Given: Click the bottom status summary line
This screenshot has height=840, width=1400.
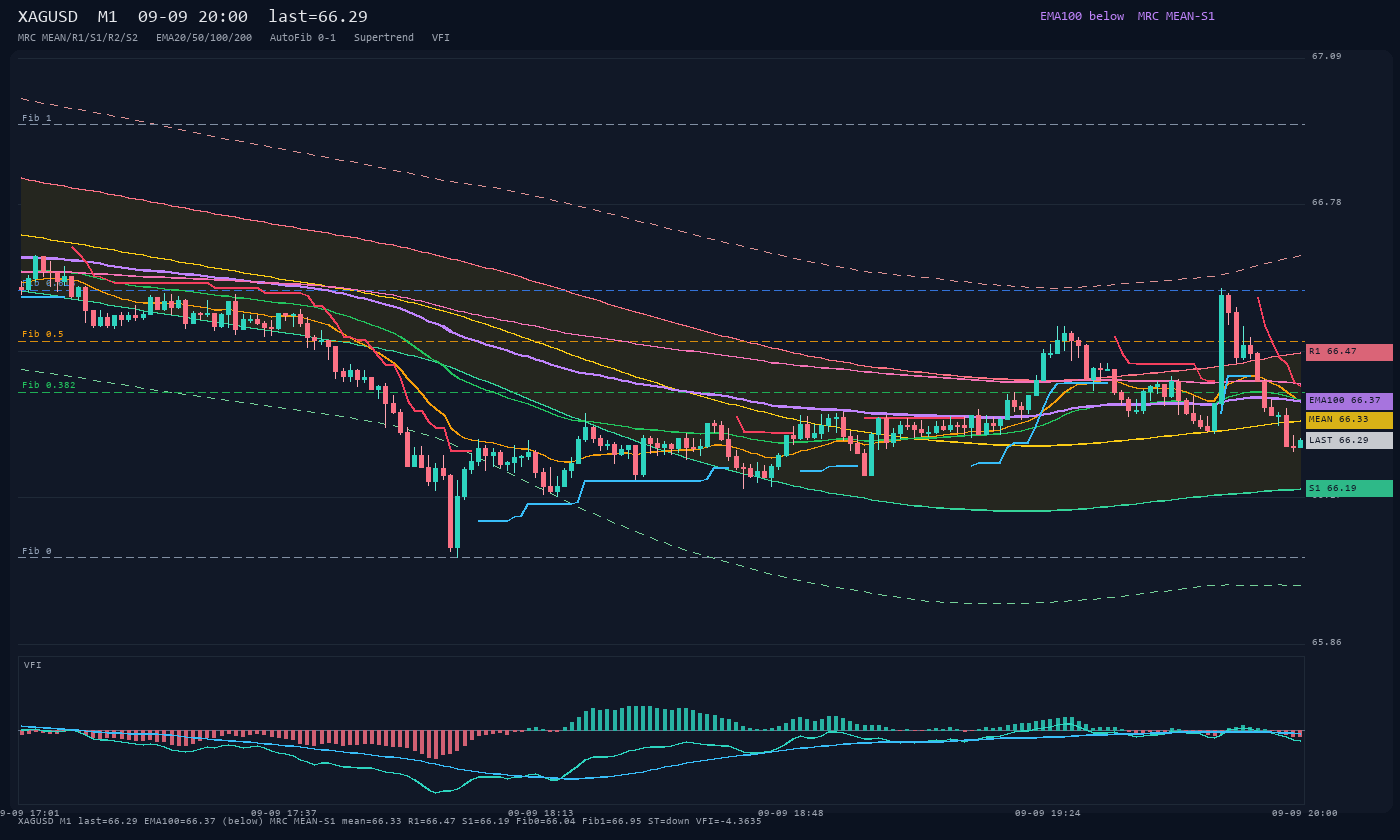Looking at the screenshot, I should (390, 821).
